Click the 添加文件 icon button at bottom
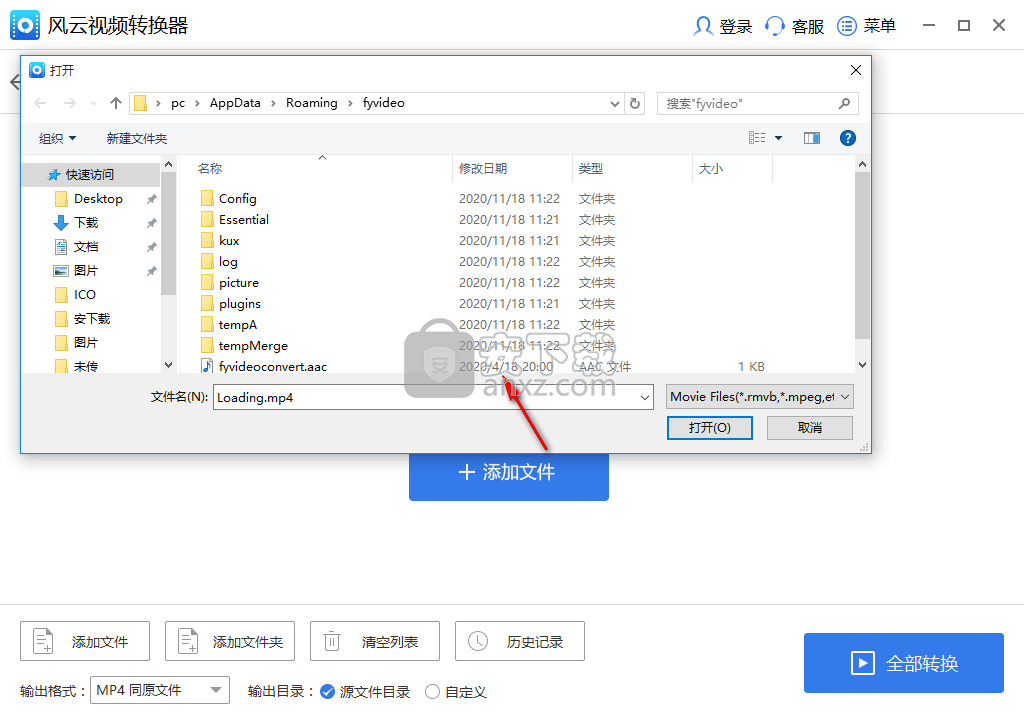Viewport: 1024px width, 720px height. point(85,642)
